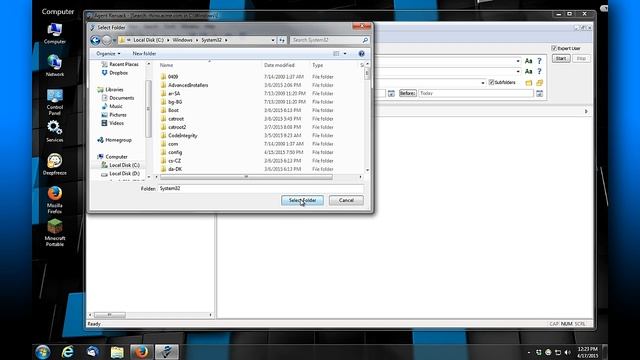Click the Folder name input field

[261, 189]
